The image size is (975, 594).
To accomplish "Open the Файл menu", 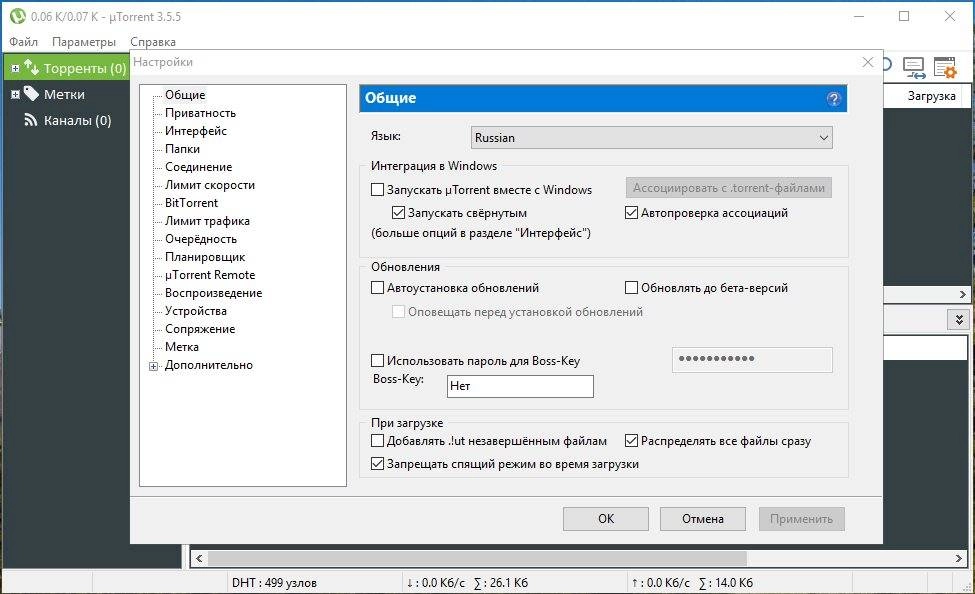I will pyautogui.click(x=24, y=42).
